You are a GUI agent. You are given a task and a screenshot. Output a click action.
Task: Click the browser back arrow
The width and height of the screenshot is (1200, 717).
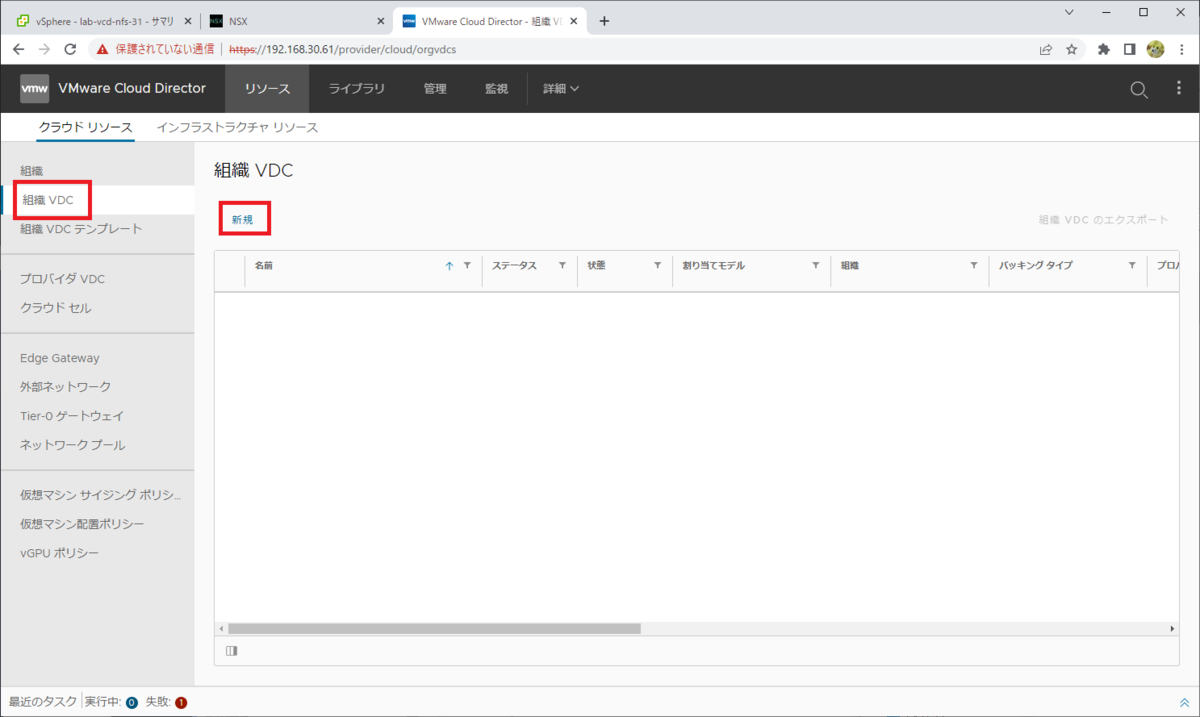pyautogui.click(x=19, y=48)
